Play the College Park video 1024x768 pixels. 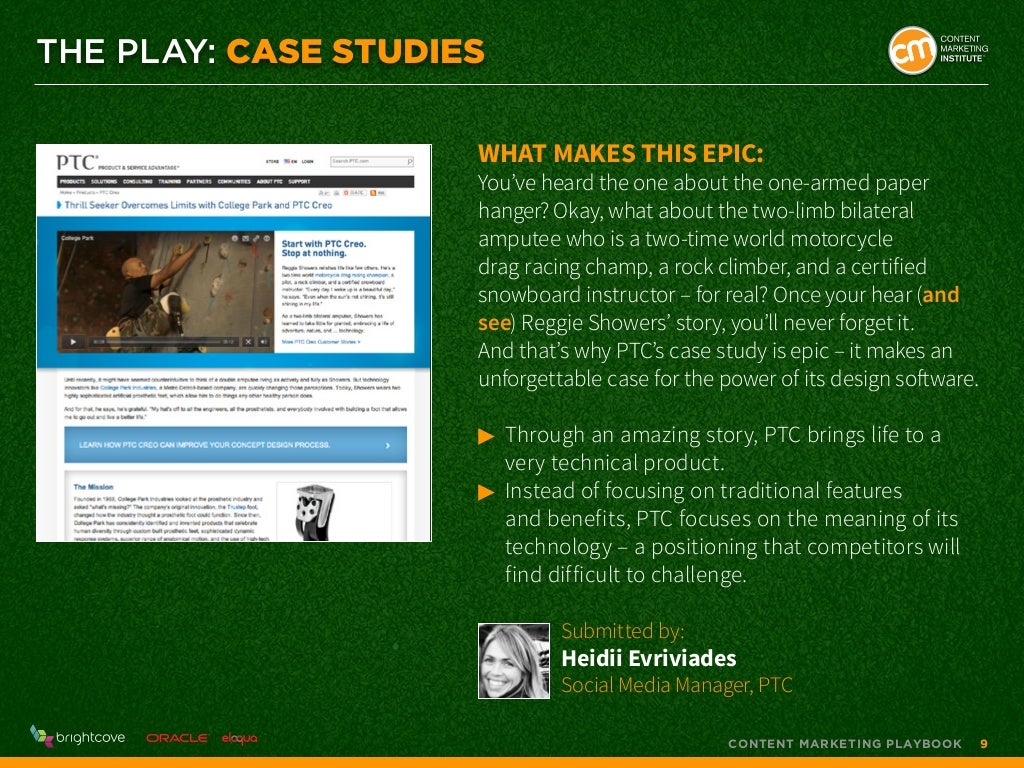(x=73, y=342)
